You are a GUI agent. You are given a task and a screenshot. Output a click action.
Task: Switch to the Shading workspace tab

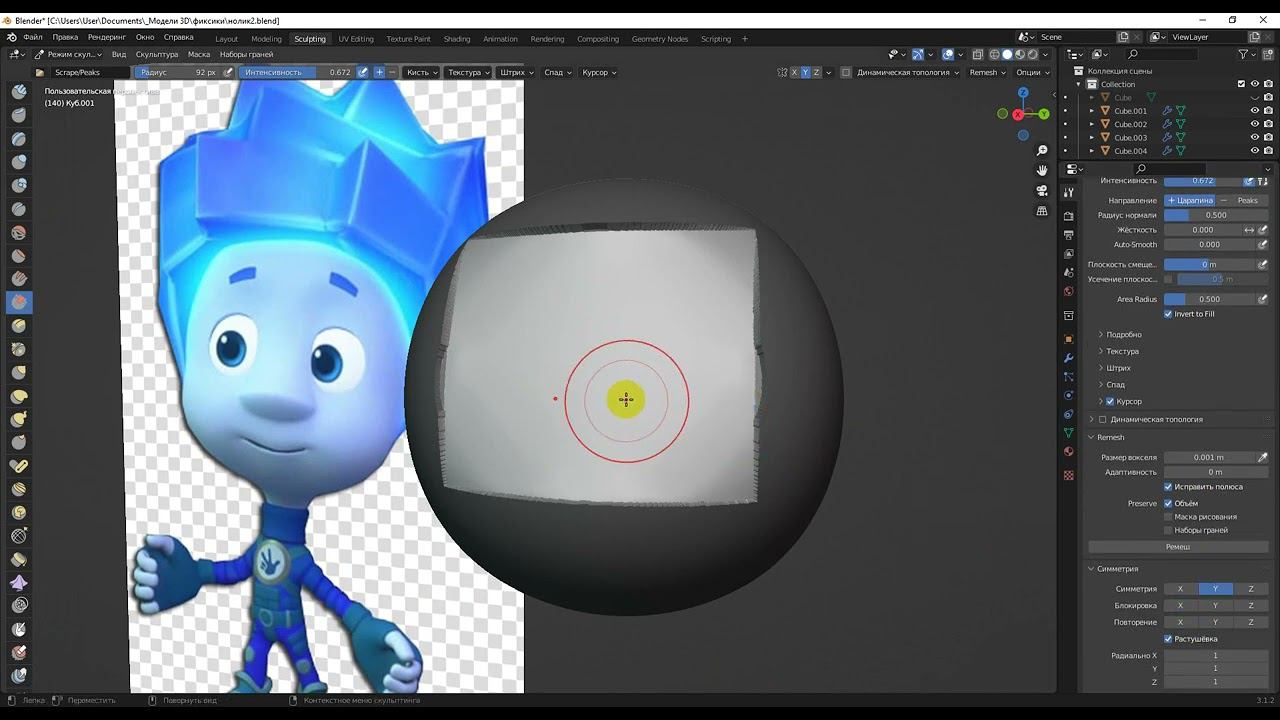tap(457, 39)
